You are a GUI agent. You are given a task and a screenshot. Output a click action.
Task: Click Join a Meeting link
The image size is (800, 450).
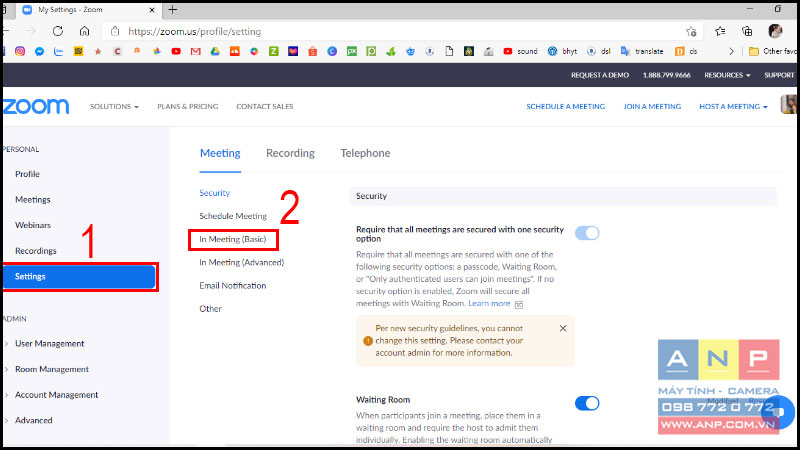click(x=652, y=107)
